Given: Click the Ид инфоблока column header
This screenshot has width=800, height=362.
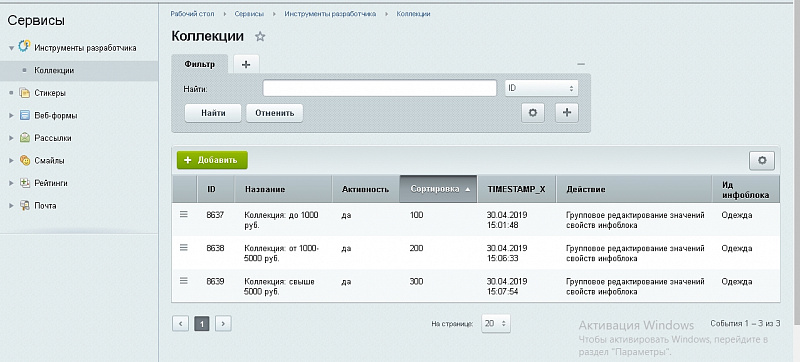Looking at the screenshot, I should click(746, 189).
